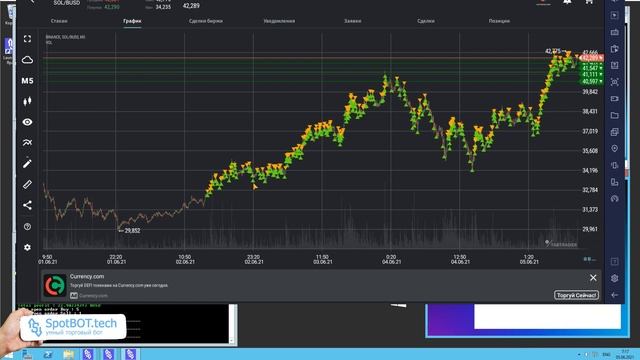The width and height of the screenshot is (640, 360).
Task: Switch to the Сделки tab
Action: coord(426,21)
